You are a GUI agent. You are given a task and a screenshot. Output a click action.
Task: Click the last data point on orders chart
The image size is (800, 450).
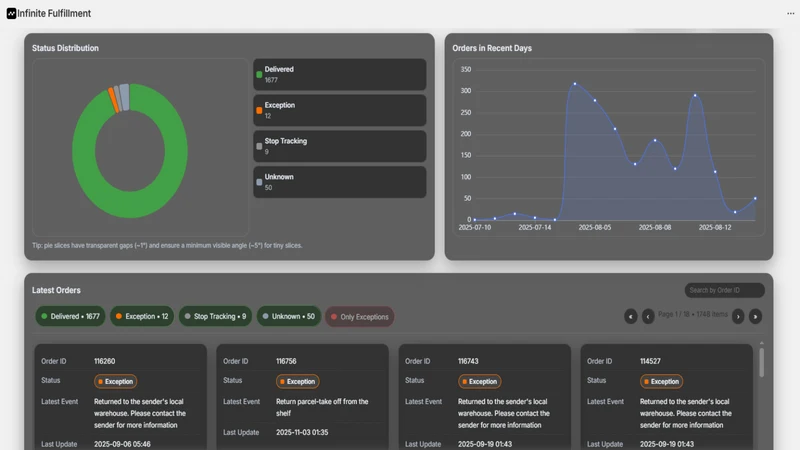[755, 198]
